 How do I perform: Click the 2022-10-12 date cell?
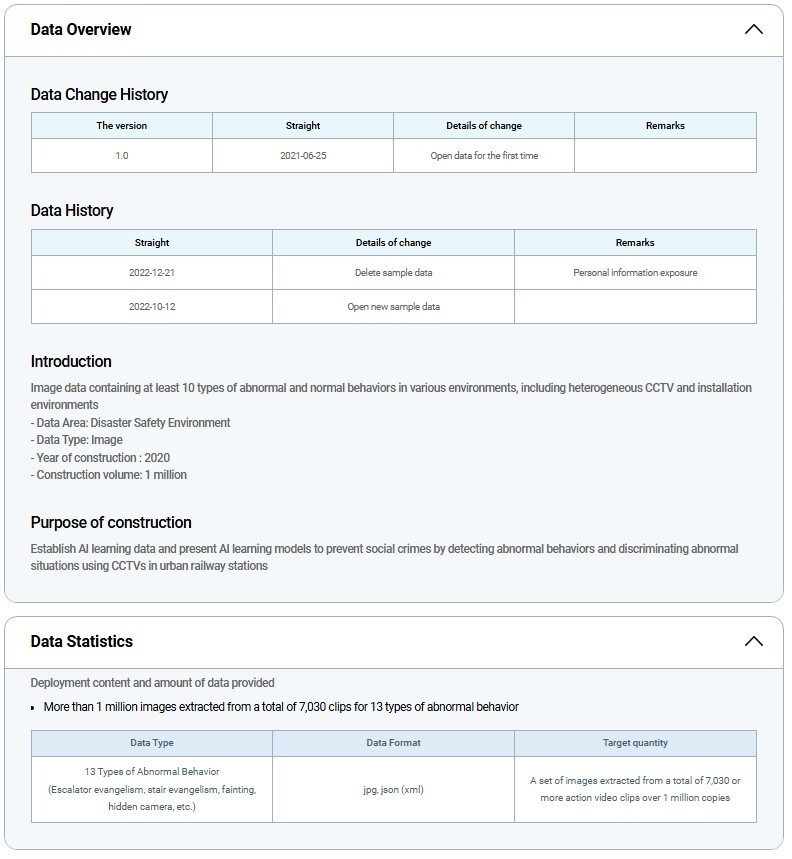click(x=152, y=307)
